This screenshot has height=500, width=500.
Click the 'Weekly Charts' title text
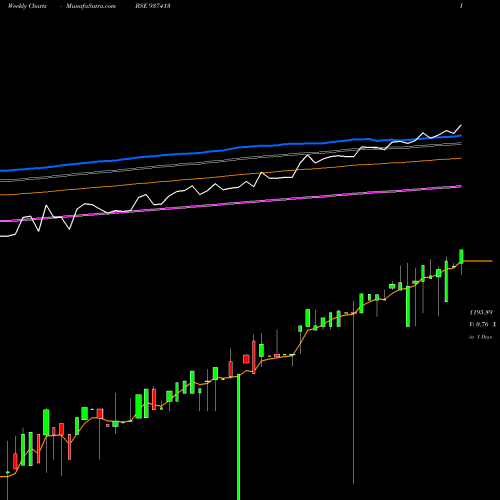[27, 6]
